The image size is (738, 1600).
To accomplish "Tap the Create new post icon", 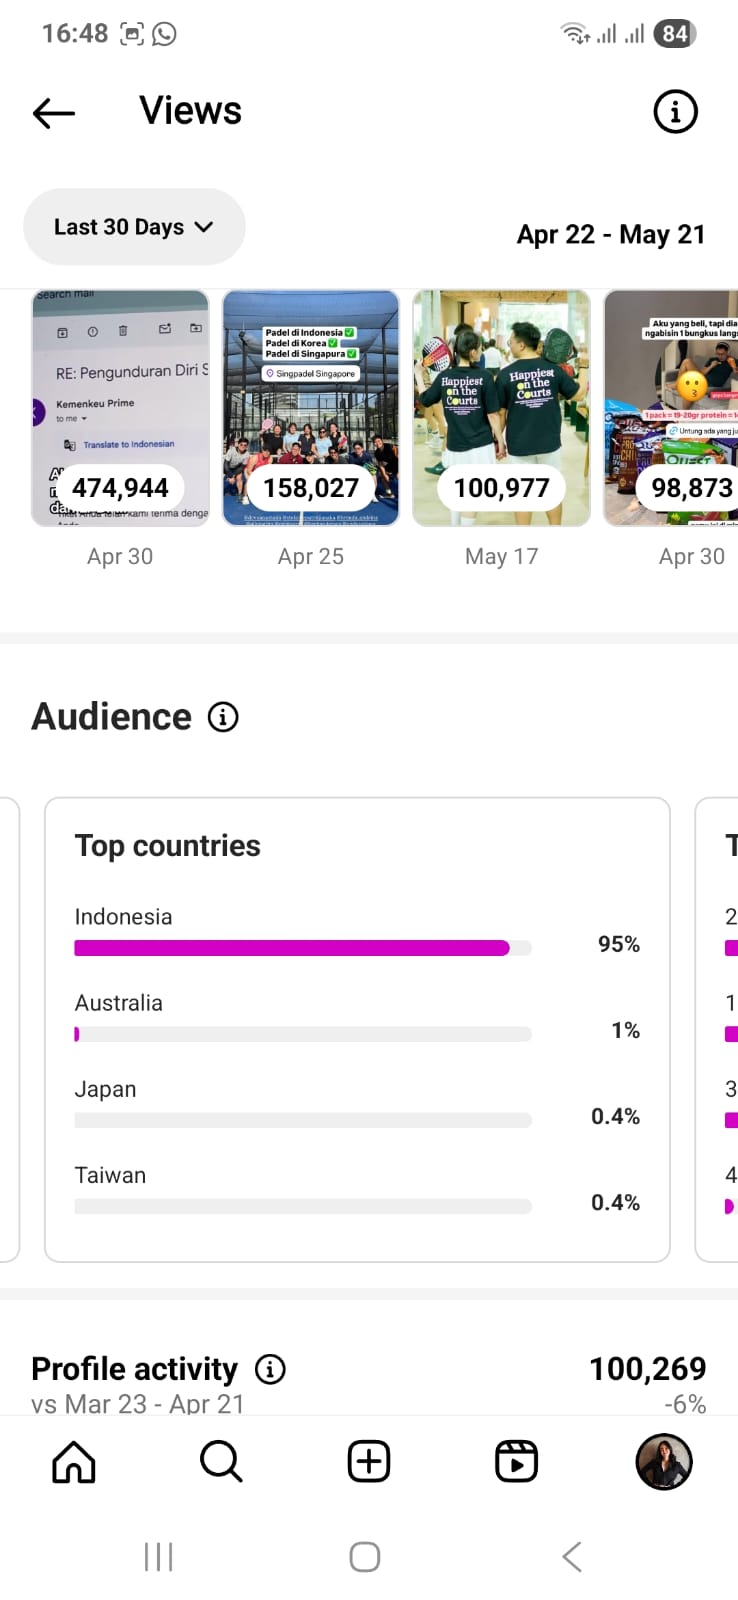I will 369,1462.
